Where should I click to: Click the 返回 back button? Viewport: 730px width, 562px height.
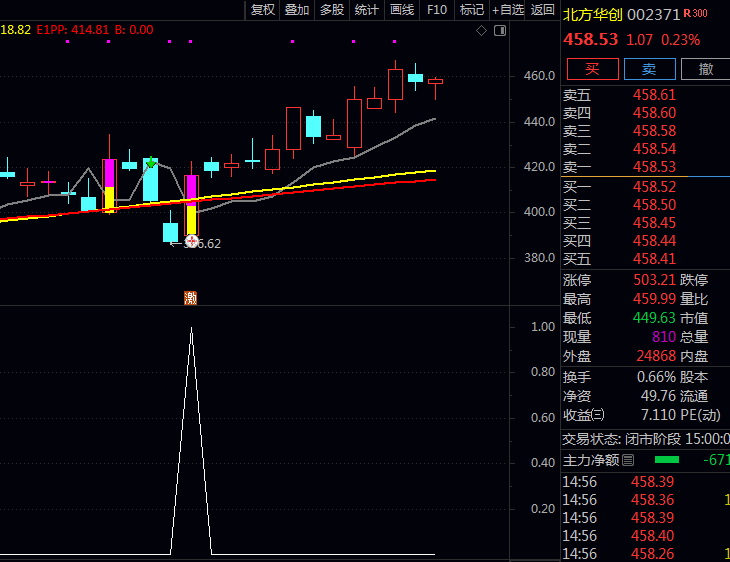click(x=542, y=10)
